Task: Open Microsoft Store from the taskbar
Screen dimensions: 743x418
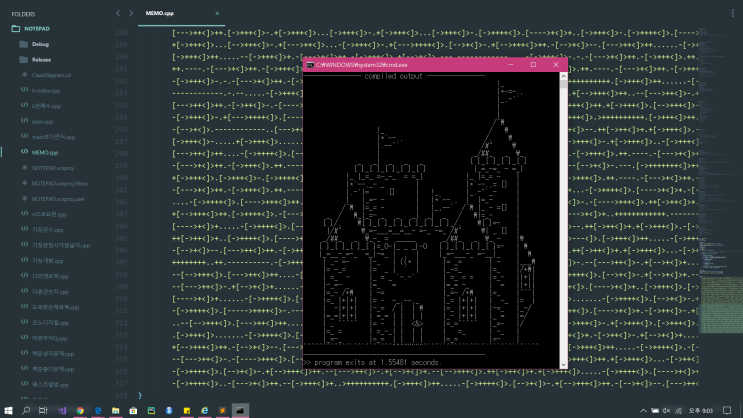Action: [x=133, y=410]
